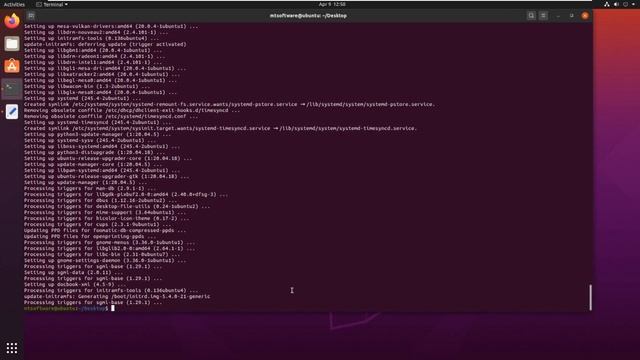Image resolution: width=640 pixels, height=360 pixels.
Task: Click the line 'Setting up gnome-settings-daemon'
Action: coord(105,260)
